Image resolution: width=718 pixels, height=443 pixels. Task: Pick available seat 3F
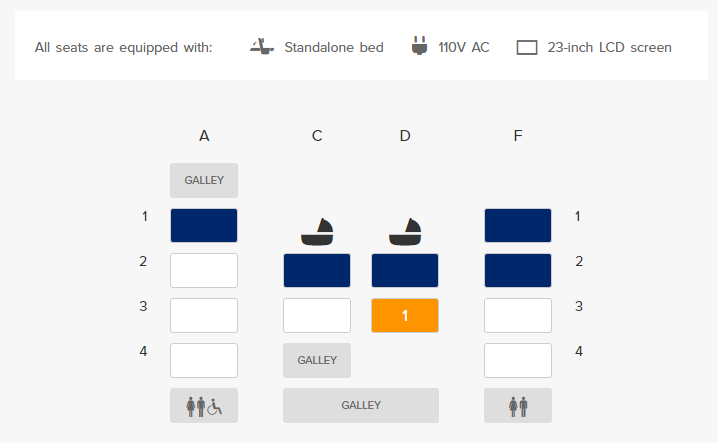[518, 315]
